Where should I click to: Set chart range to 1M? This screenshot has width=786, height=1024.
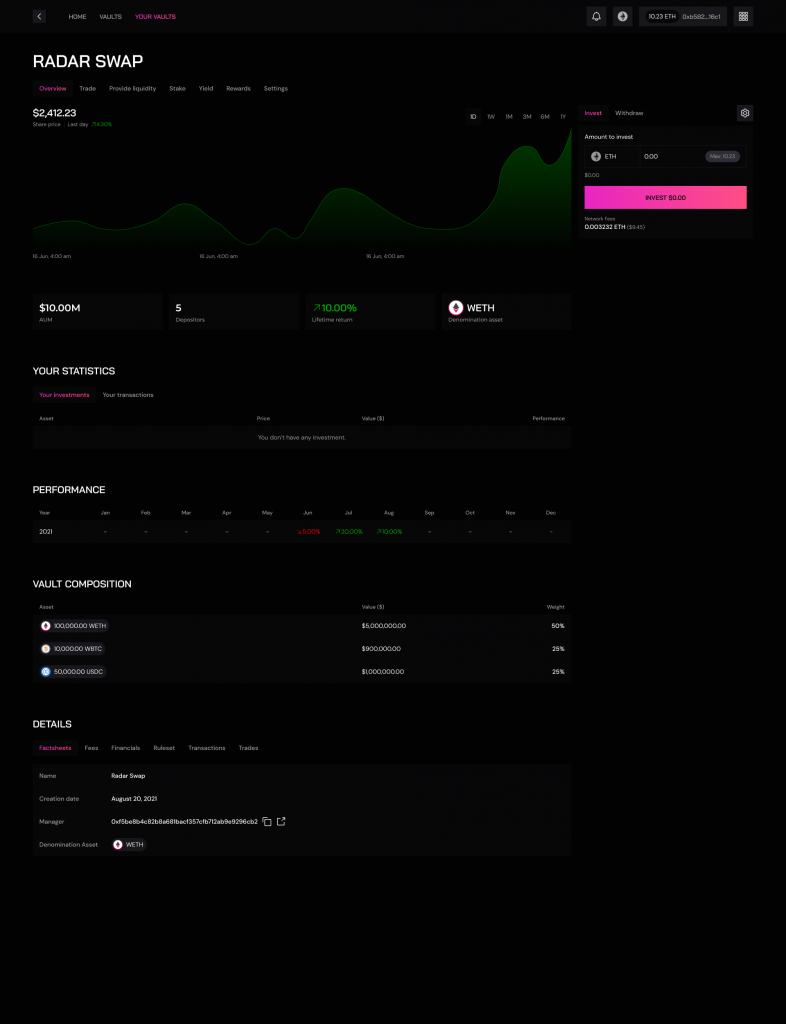coord(509,117)
